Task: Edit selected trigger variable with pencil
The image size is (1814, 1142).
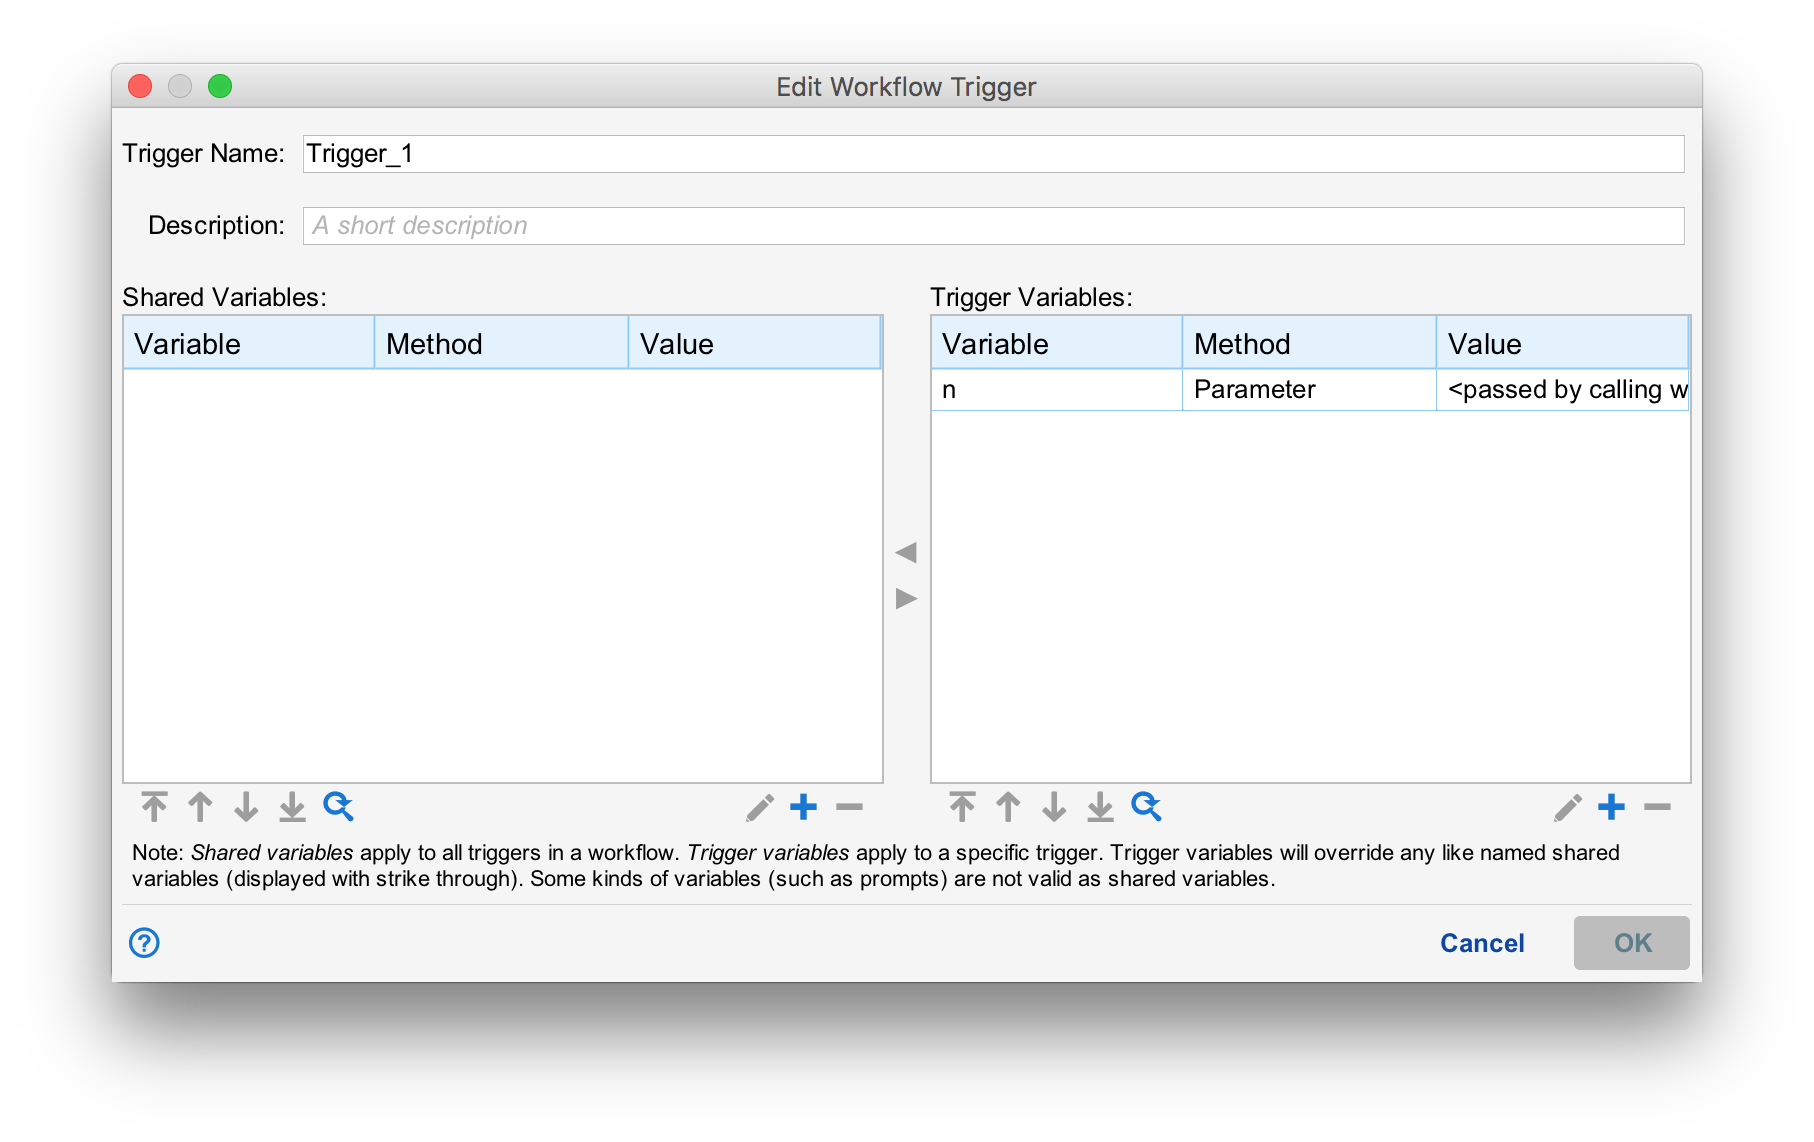Action: [1568, 807]
